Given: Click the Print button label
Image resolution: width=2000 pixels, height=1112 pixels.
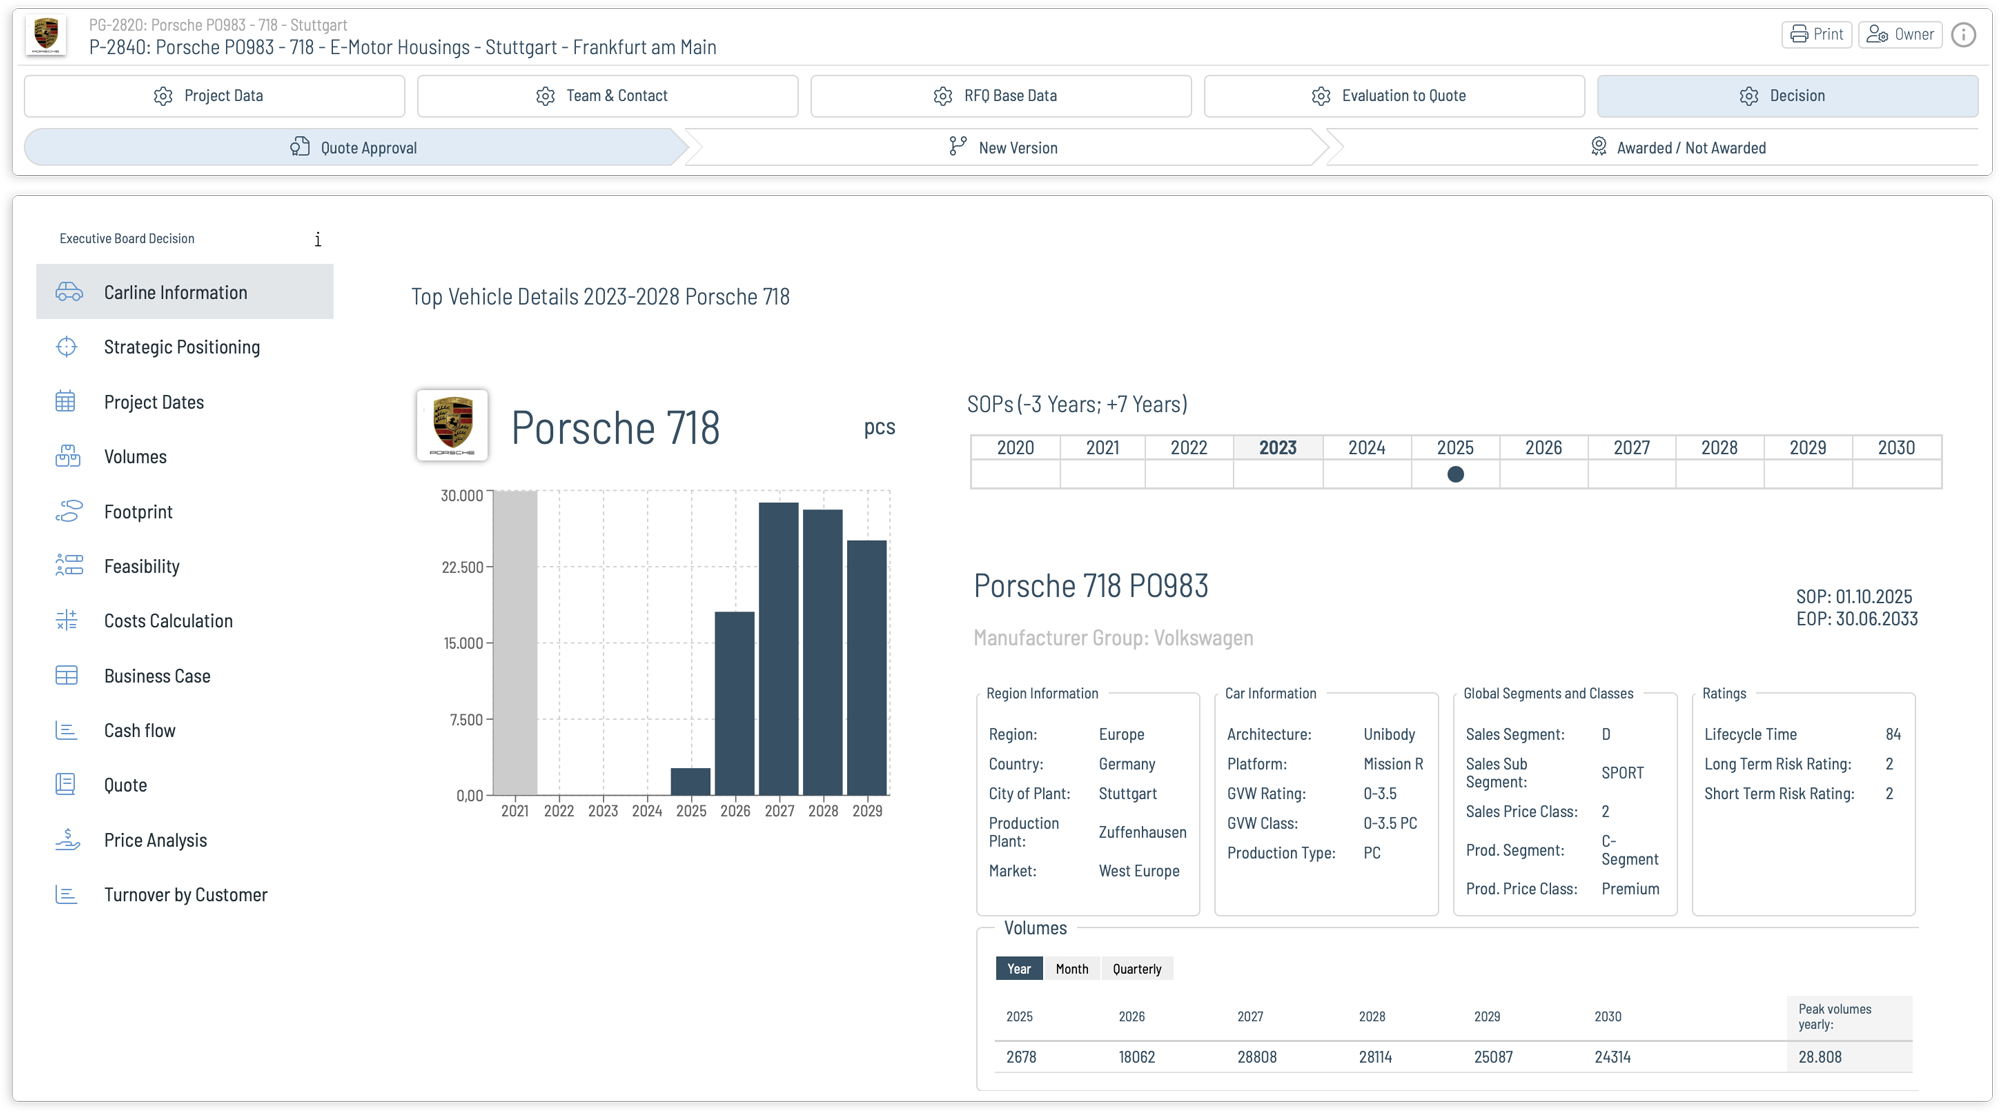Looking at the screenshot, I should (1828, 34).
